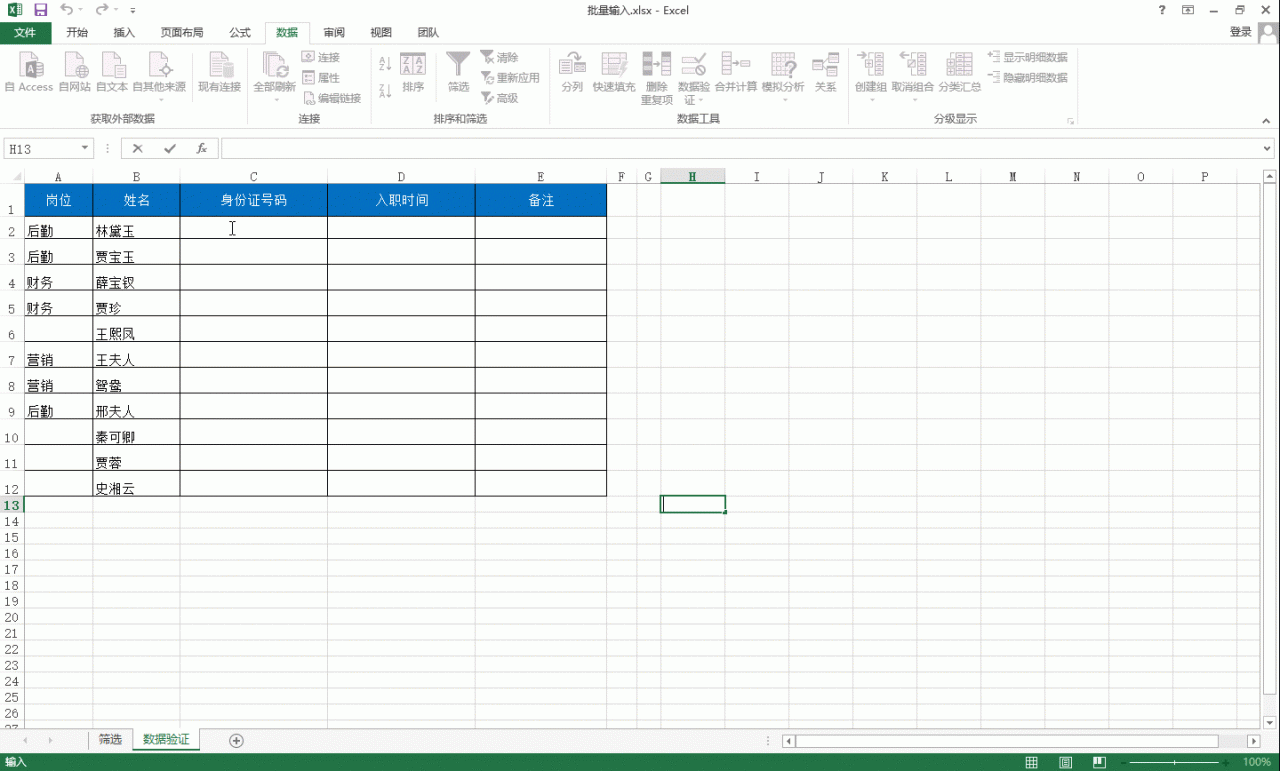Click the Ungroup (取消组合) icon
Screen dimensions: 1280x771
tap(912, 65)
